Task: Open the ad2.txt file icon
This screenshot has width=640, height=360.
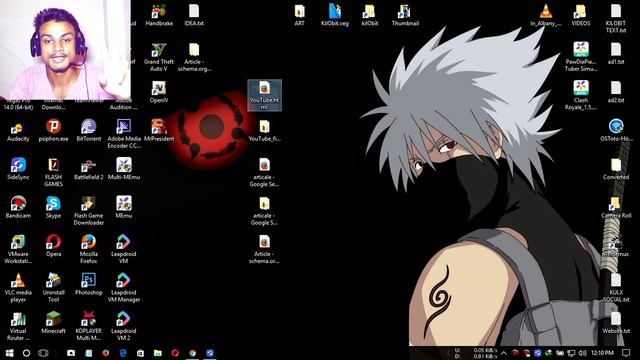Action: 616,92
